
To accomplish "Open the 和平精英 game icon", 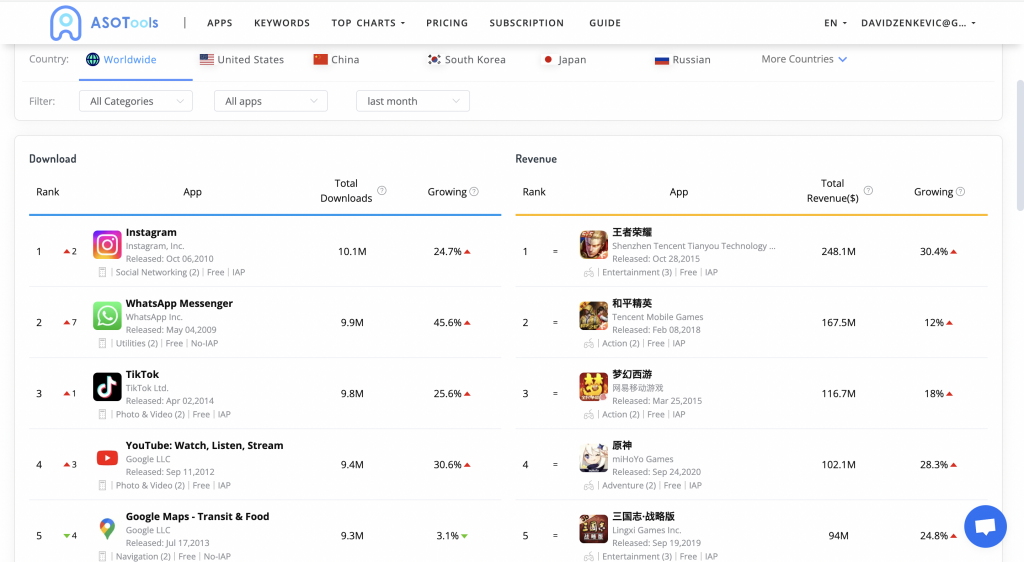I will click(x=594, y=316).
